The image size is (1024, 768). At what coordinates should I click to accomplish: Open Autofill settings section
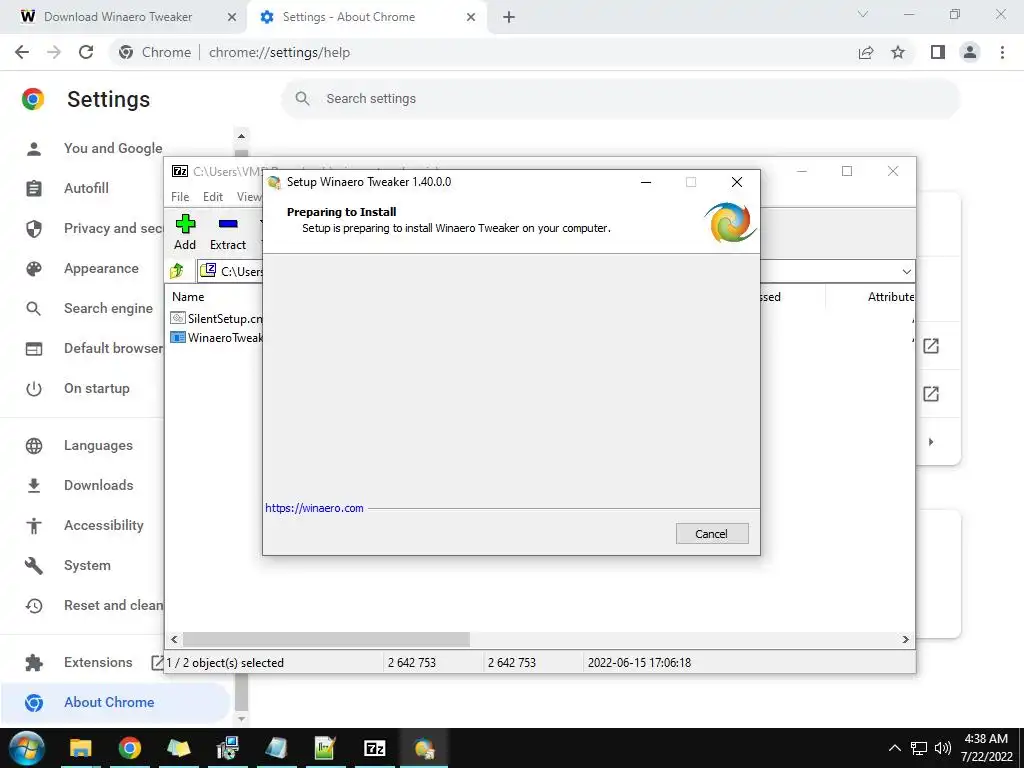point(86,188)
